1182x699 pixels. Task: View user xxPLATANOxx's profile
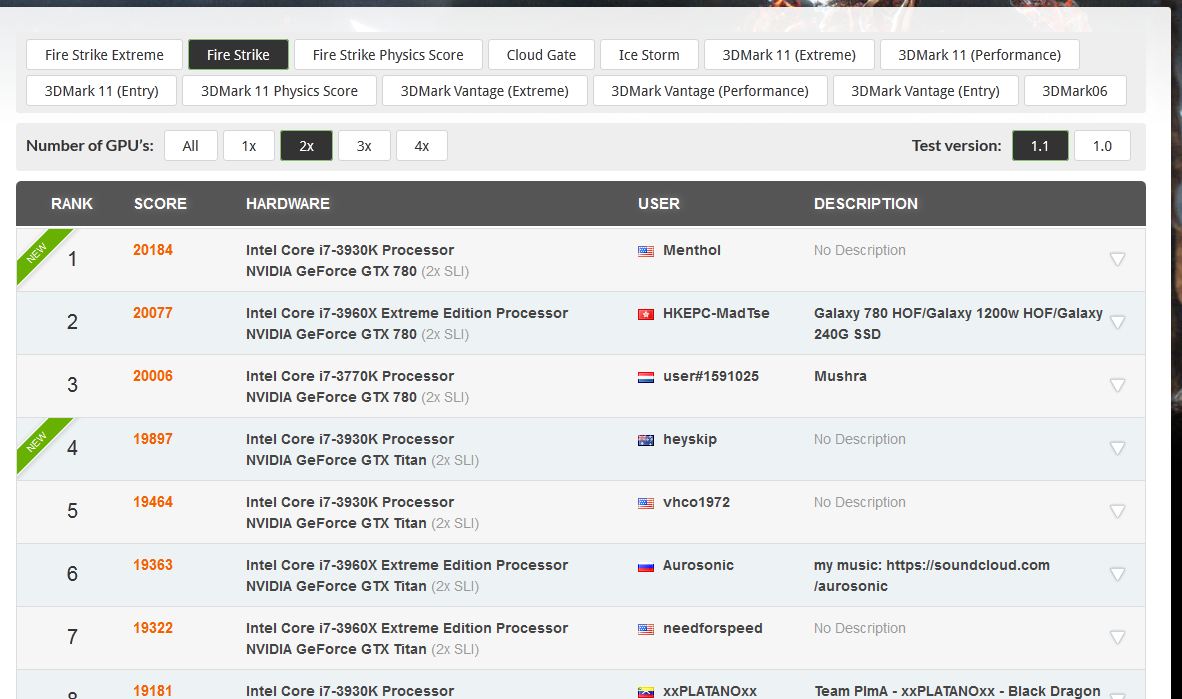click(x=710, y=691)
